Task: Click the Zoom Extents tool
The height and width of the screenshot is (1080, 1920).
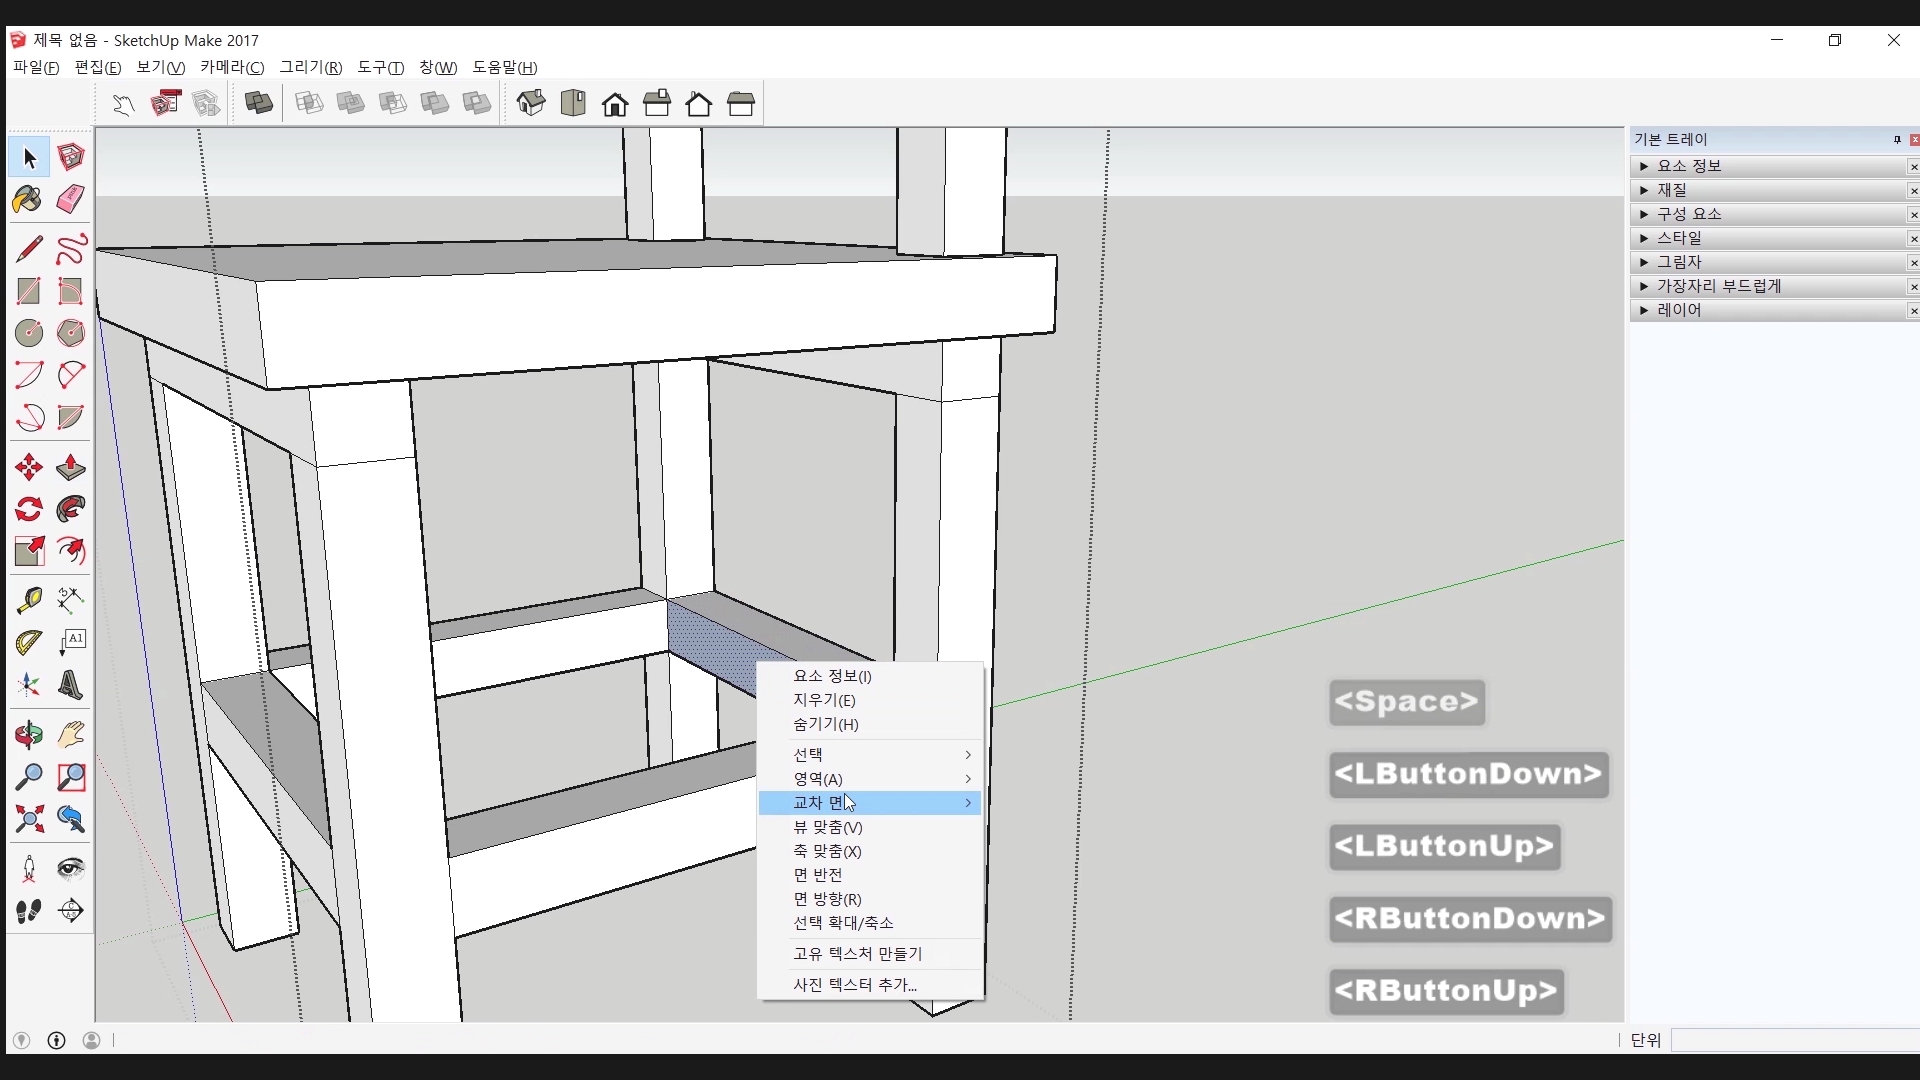Action: click(28, 820)
